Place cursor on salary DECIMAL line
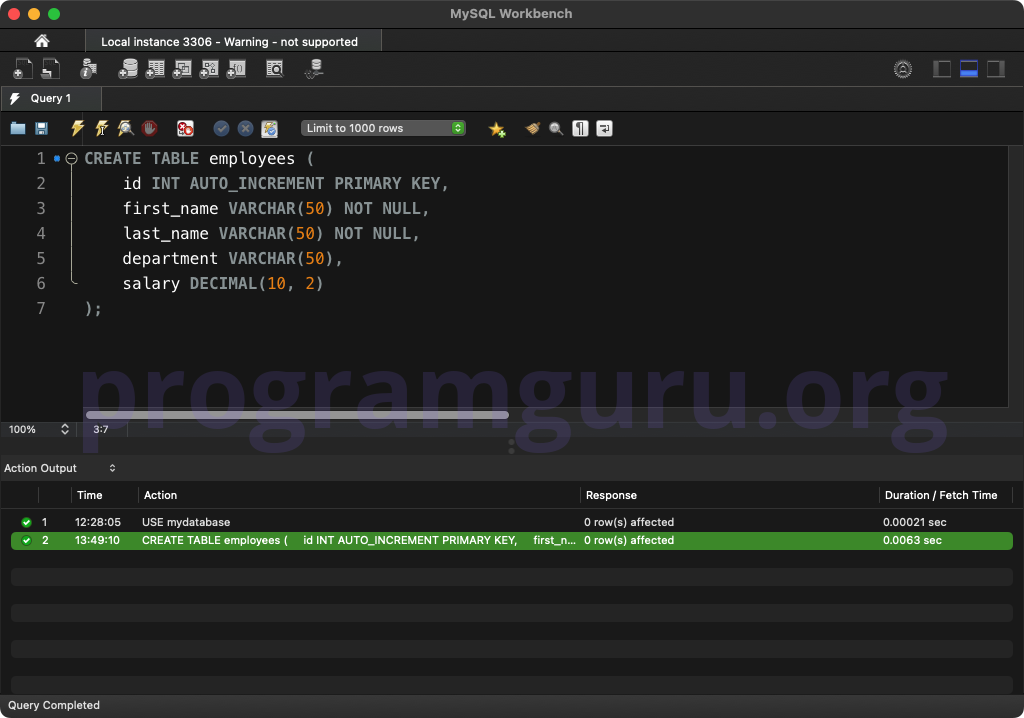 click(x=223, y=284)
